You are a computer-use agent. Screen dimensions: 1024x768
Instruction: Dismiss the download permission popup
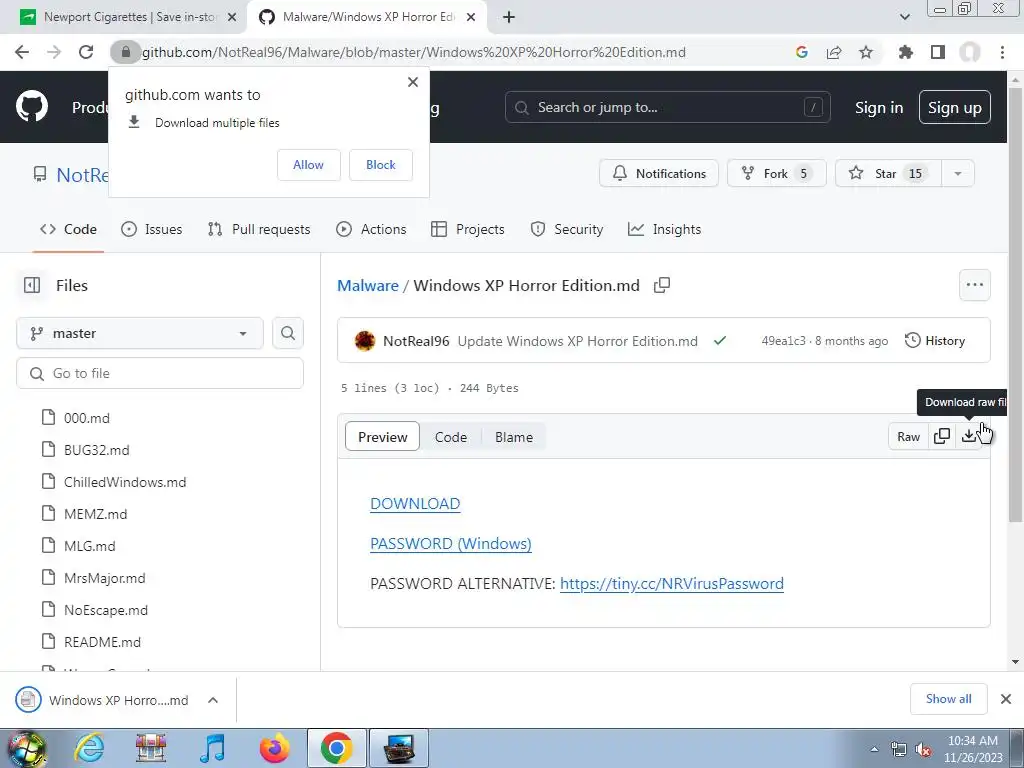(x=413, y=82)
